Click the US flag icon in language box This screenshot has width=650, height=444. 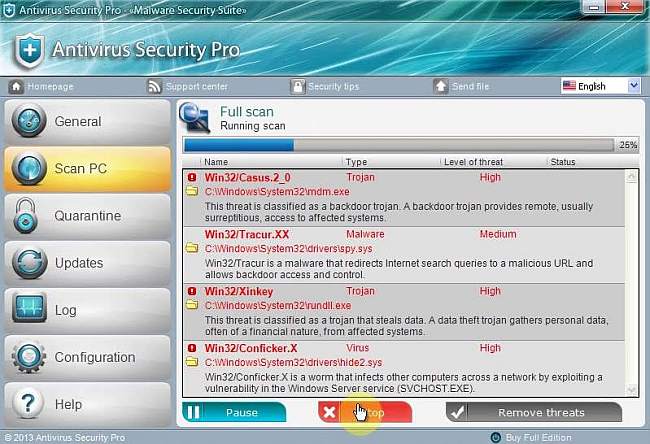(x=569, y=86)
